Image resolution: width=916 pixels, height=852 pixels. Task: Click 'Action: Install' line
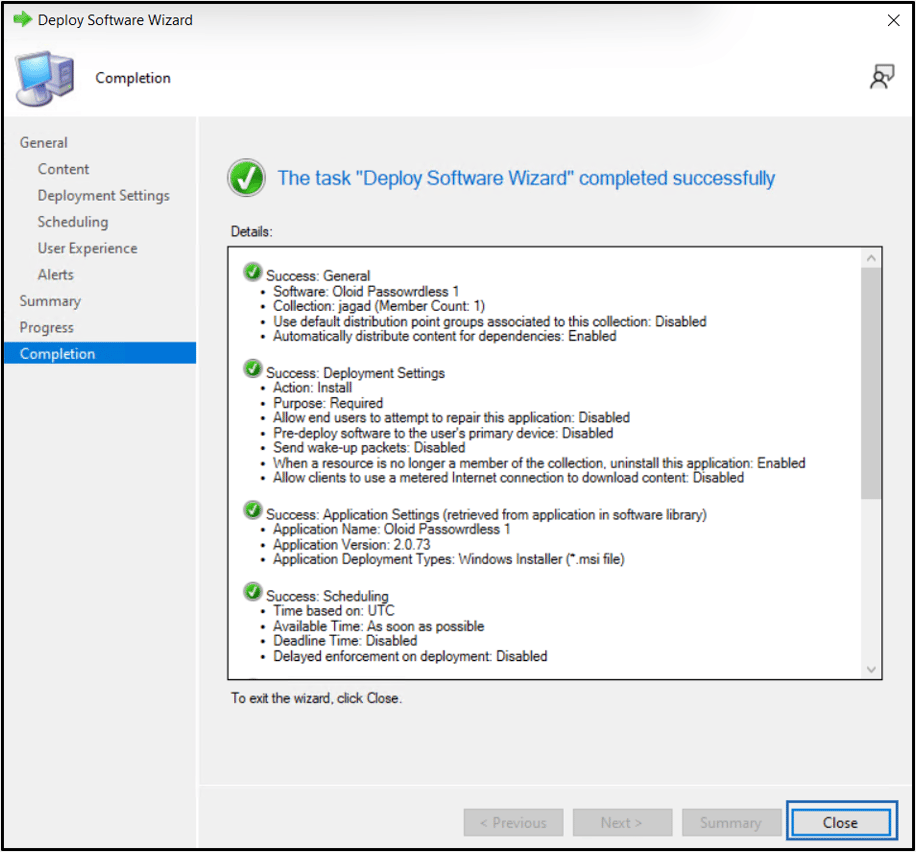tap(312, 387)
